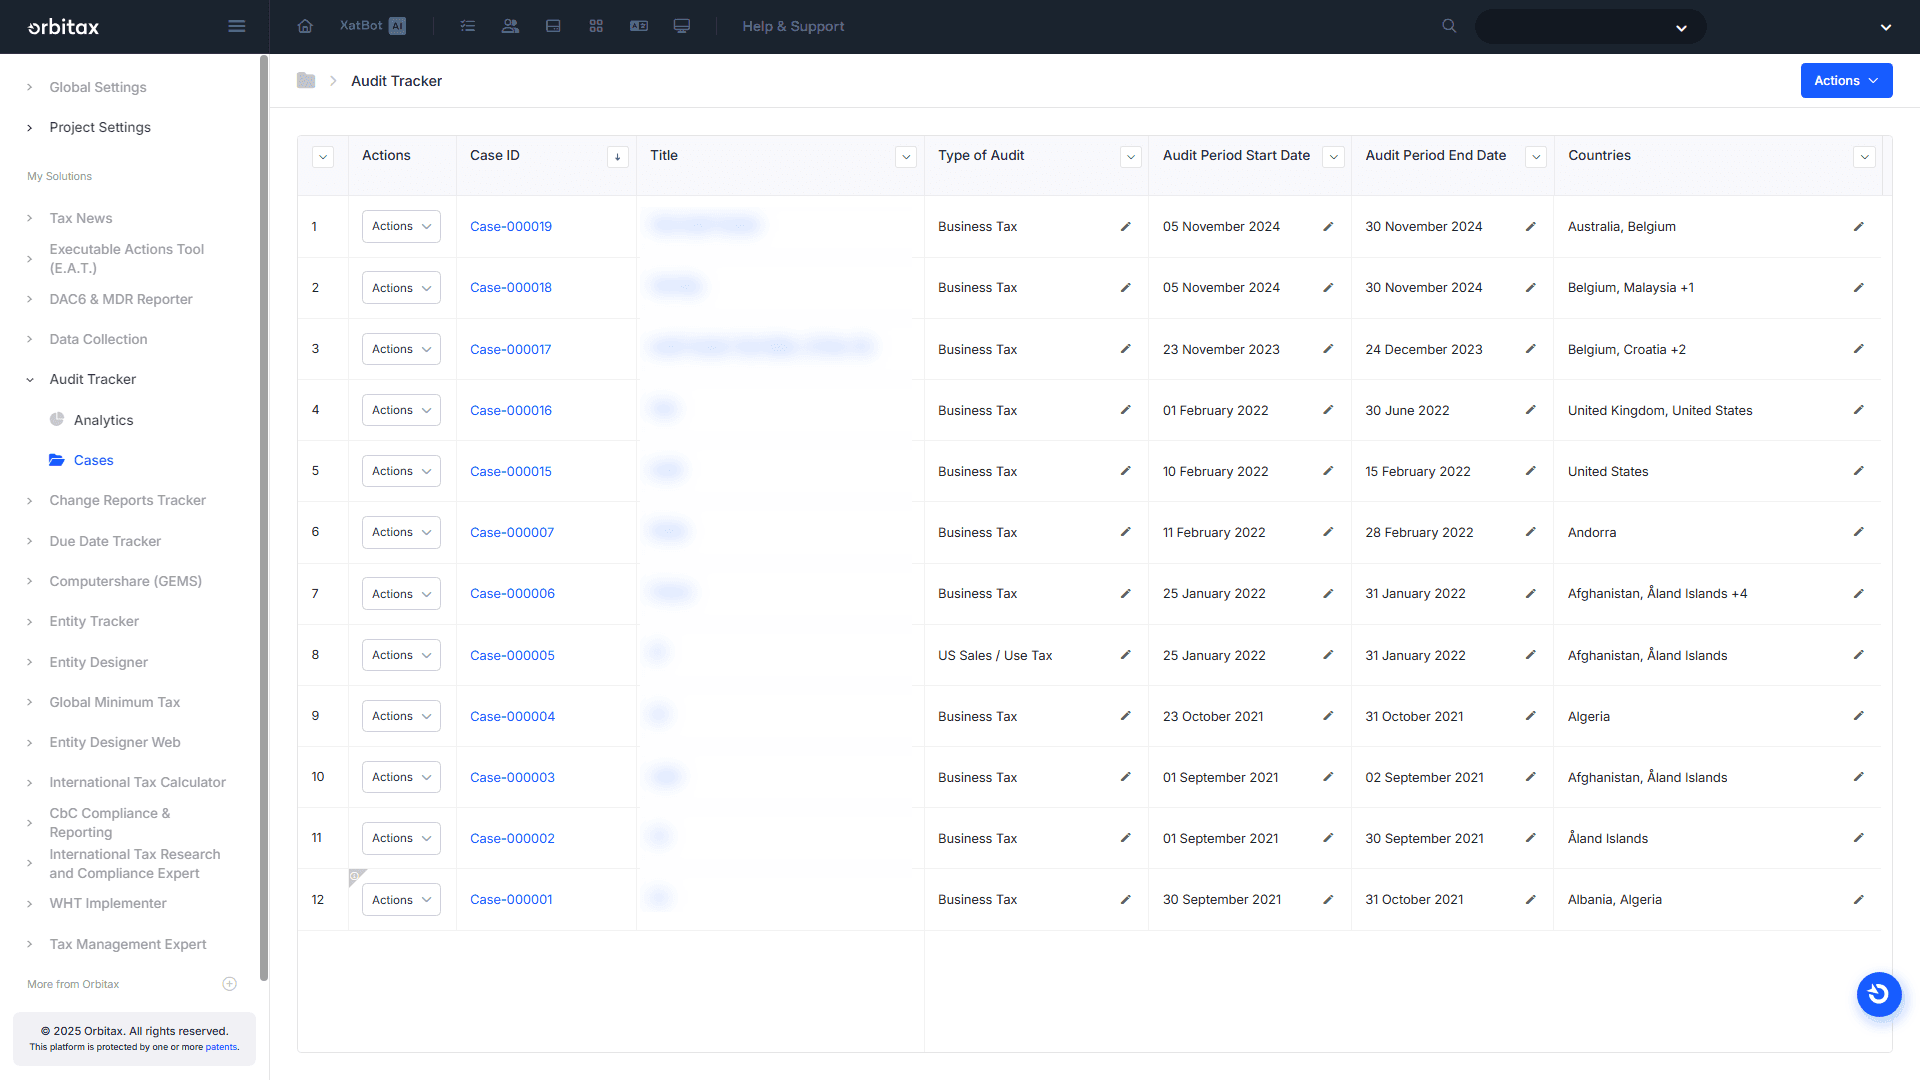This screenshot has width=1920, height=1080.
Task: Edit Type of Audit US Sales / Use Tax
Action: coord(1126,655)
